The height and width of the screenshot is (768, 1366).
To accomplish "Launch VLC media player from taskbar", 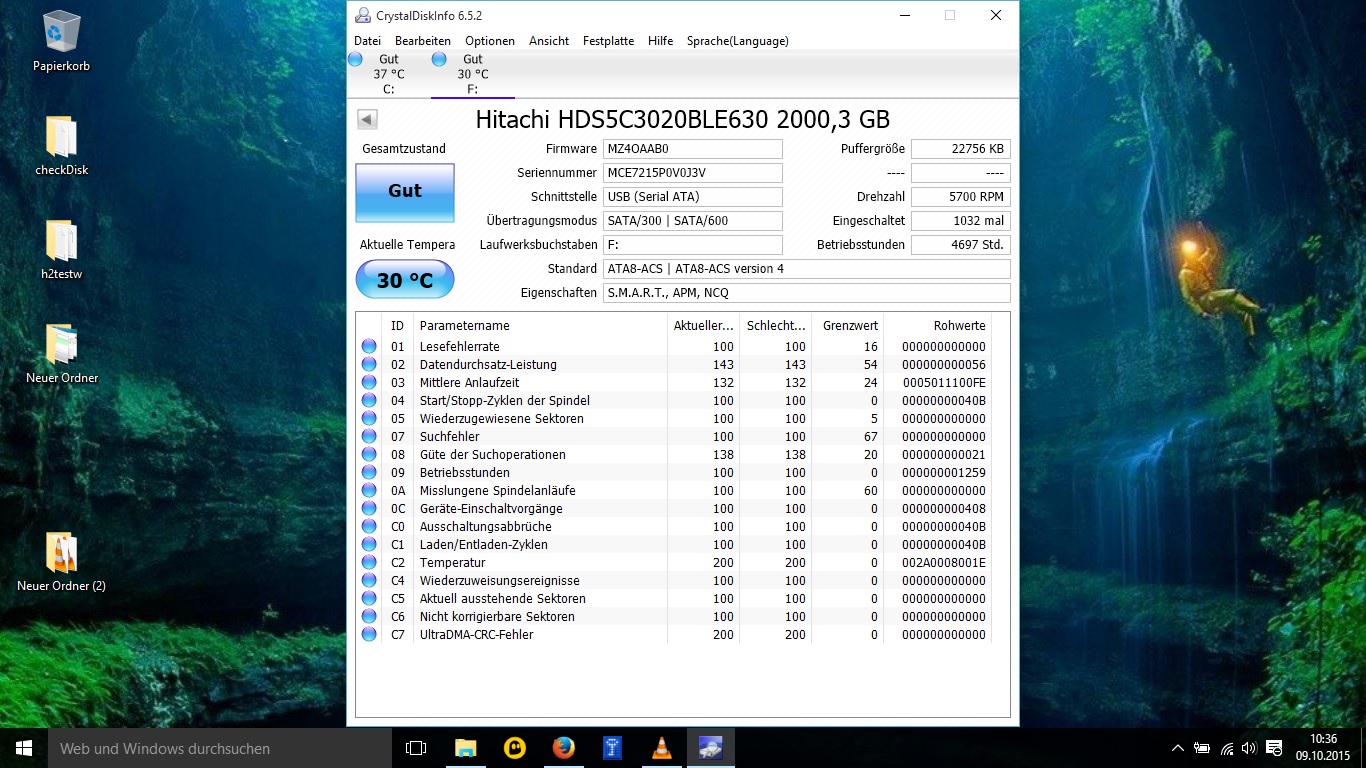I will 662,748.
